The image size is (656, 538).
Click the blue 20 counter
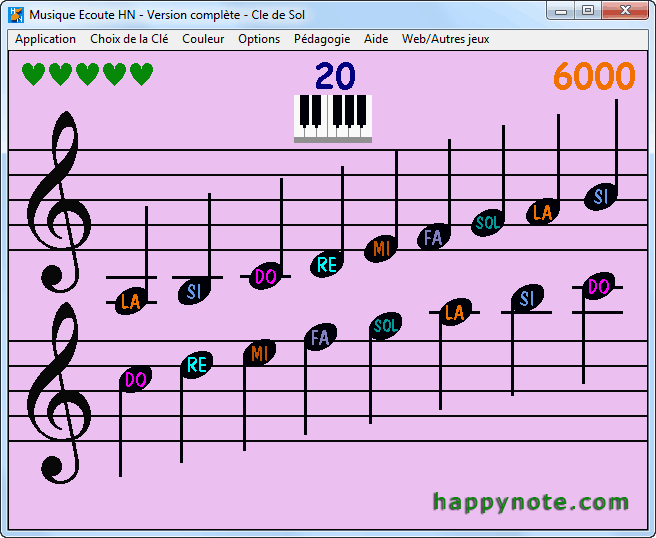point(335,76)
